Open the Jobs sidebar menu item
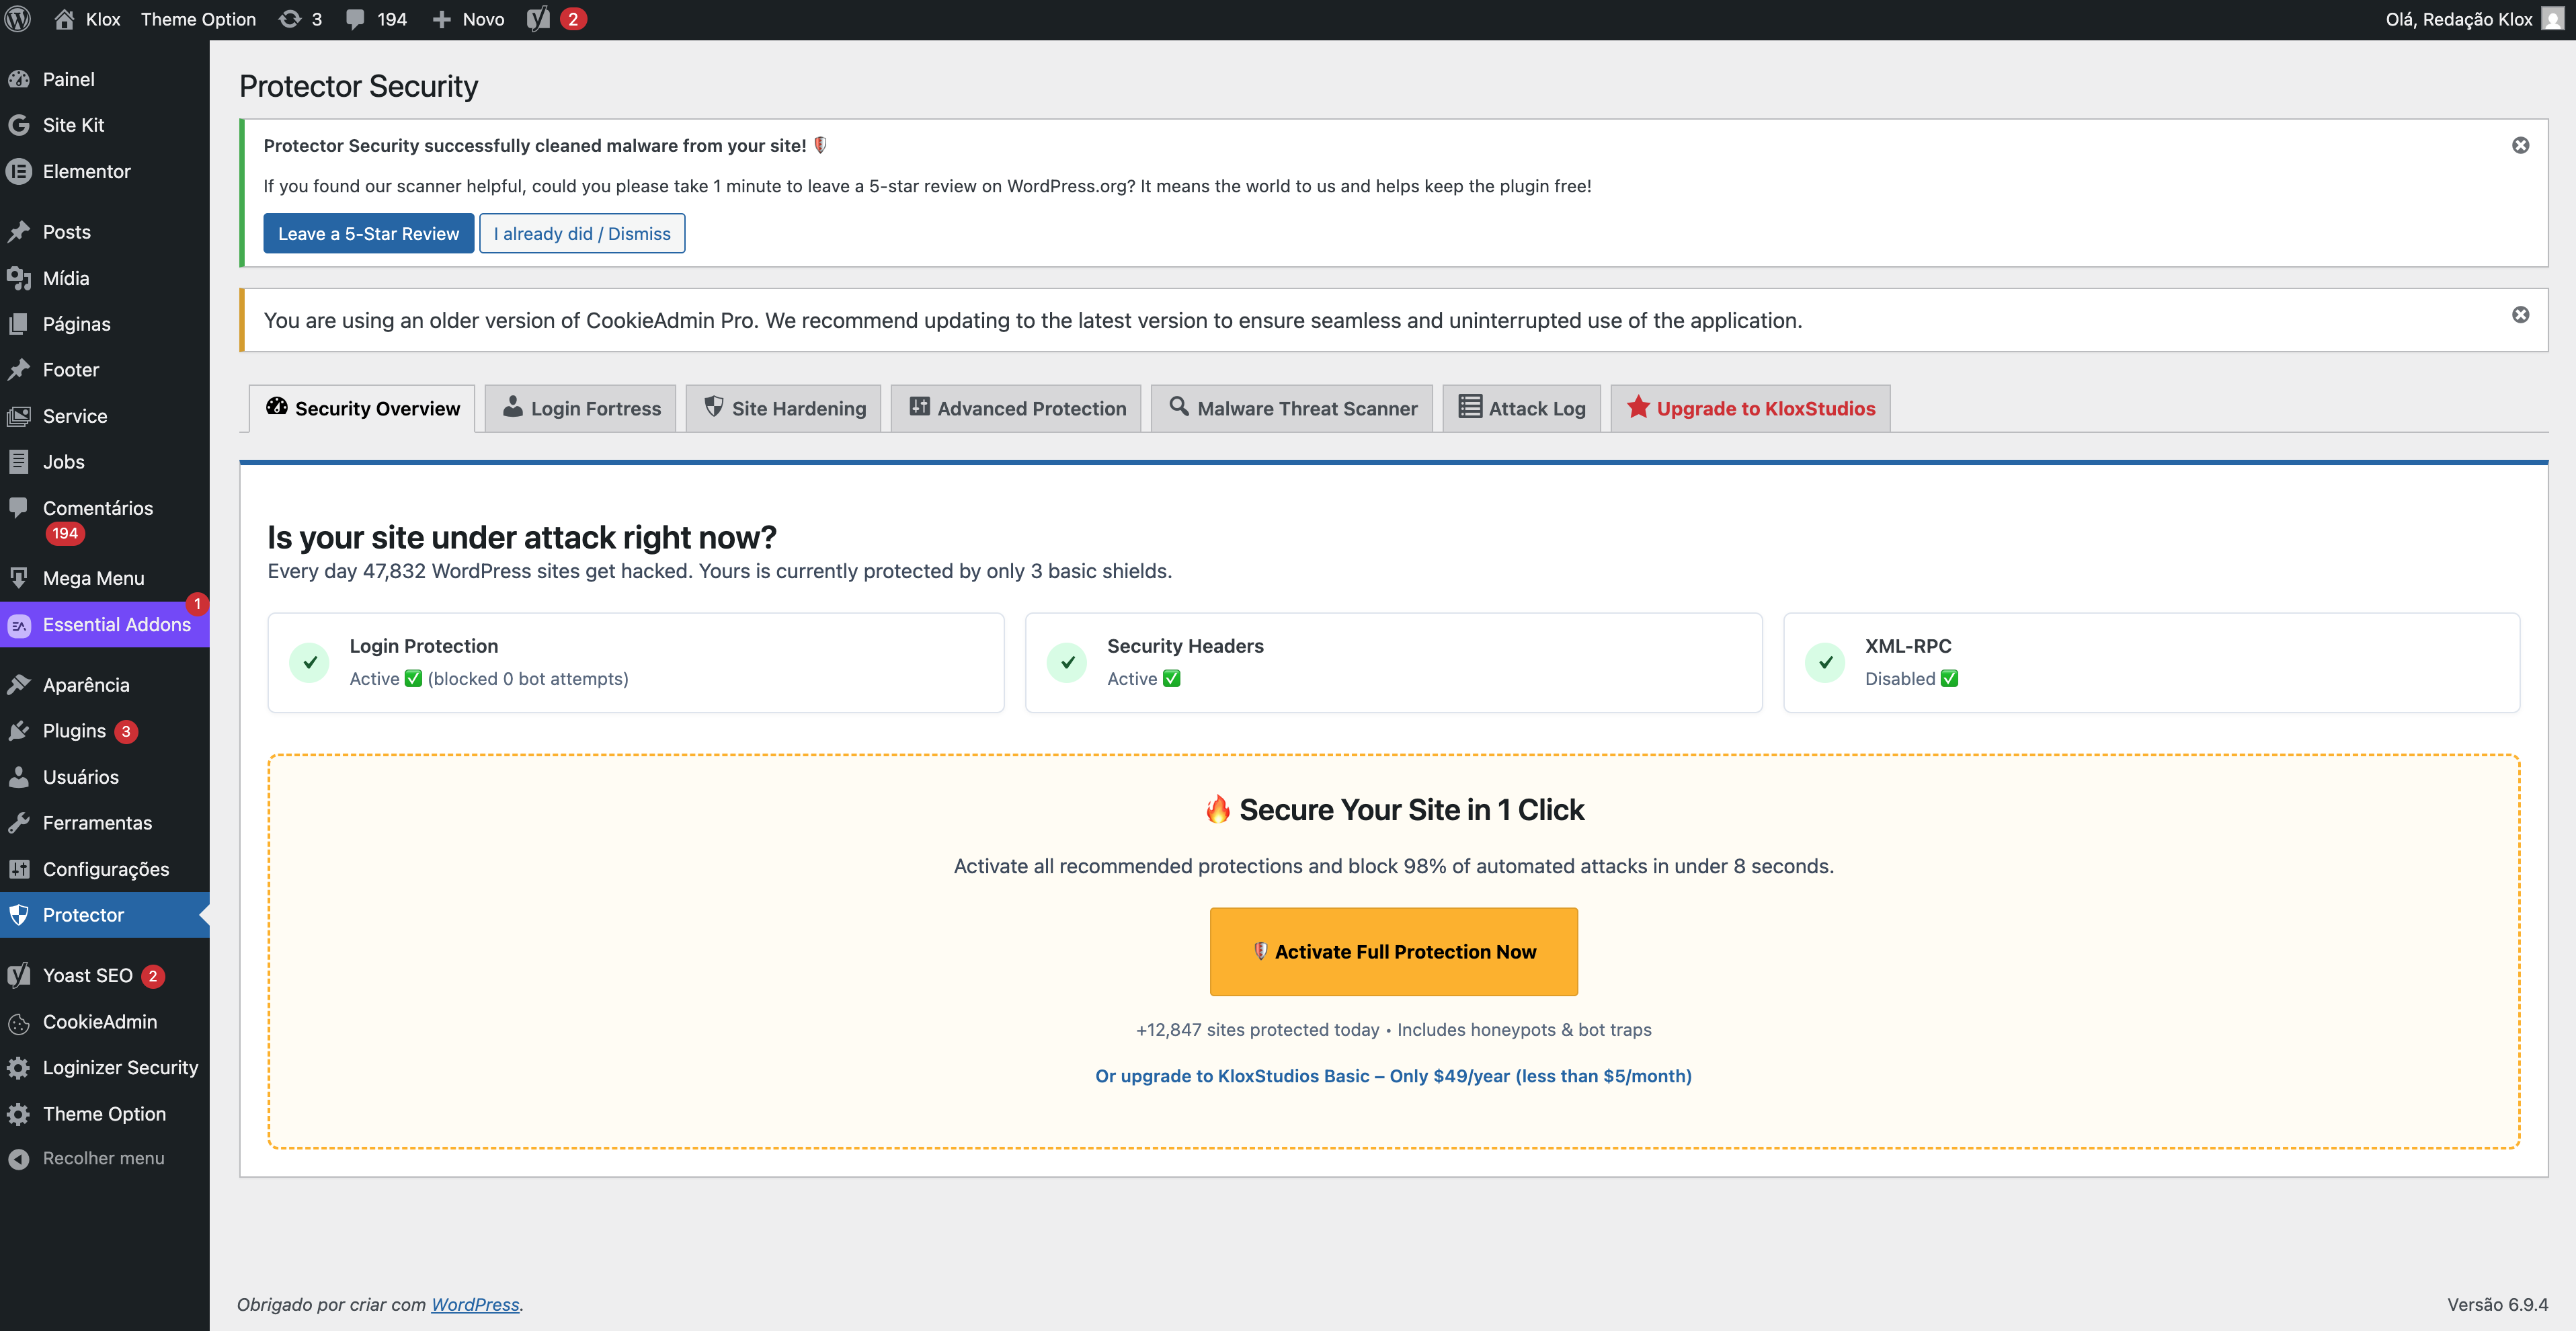 pos(105,462)
